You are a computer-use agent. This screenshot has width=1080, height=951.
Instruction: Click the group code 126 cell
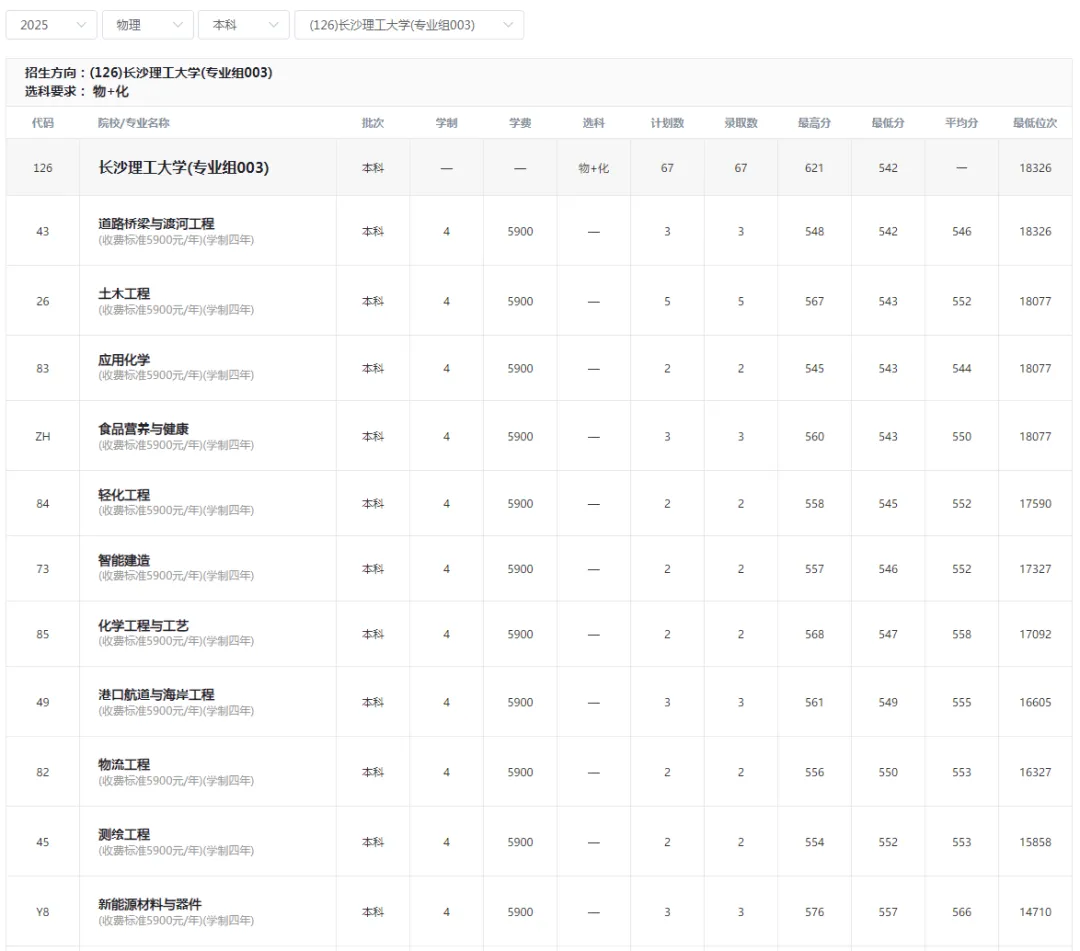click(43, 168)
